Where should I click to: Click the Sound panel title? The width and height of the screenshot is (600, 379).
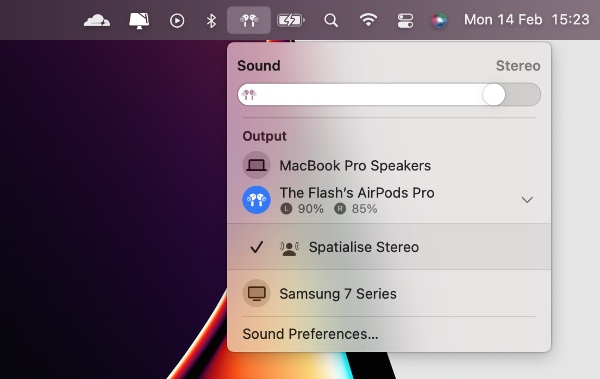click(x=259, y=66)
